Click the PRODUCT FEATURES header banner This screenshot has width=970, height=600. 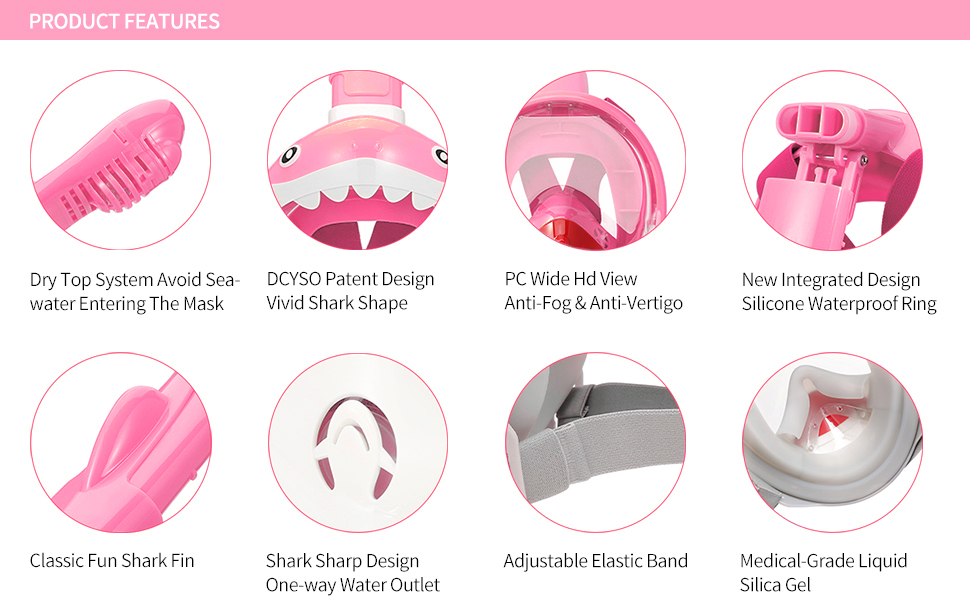[485, 20]
